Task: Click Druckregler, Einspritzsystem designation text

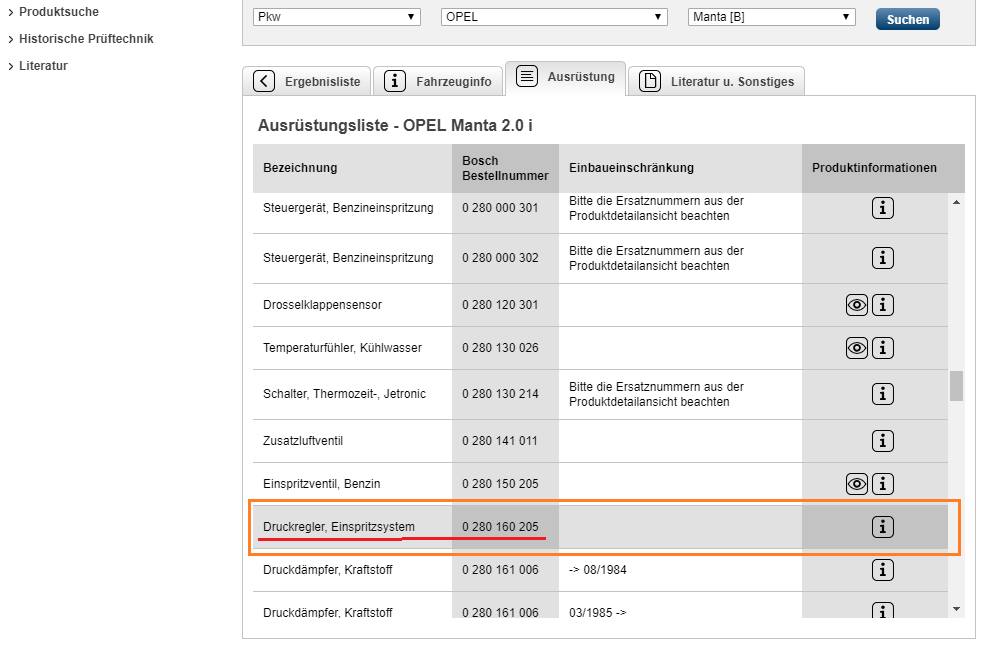Action: pos(339,527)
